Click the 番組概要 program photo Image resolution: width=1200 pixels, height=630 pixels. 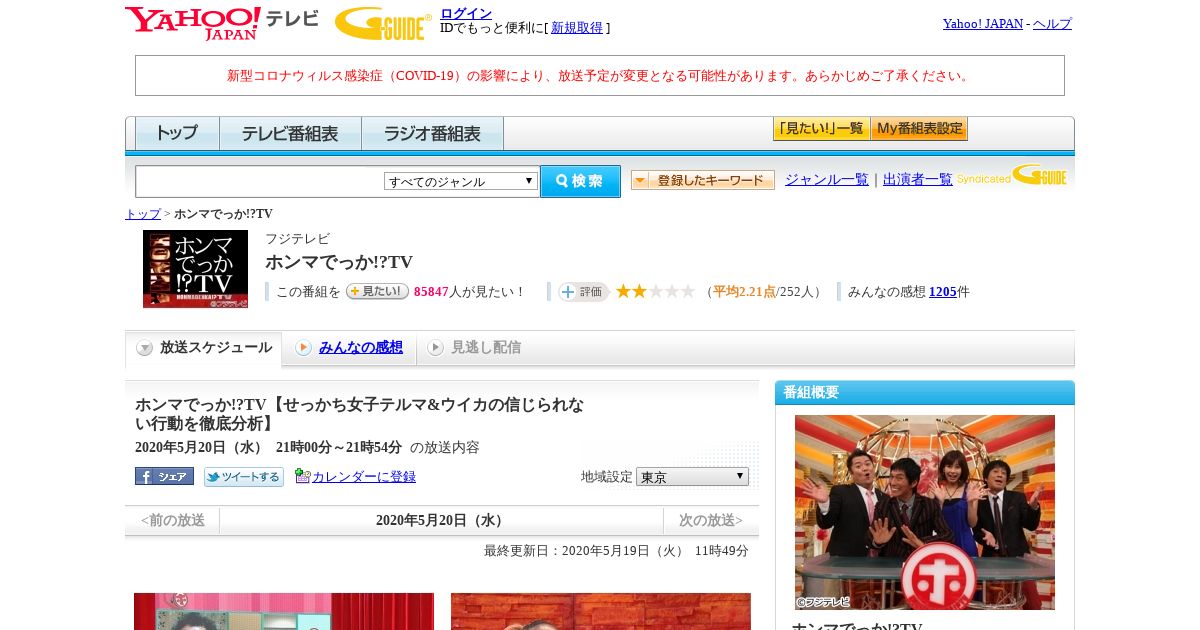925,512
